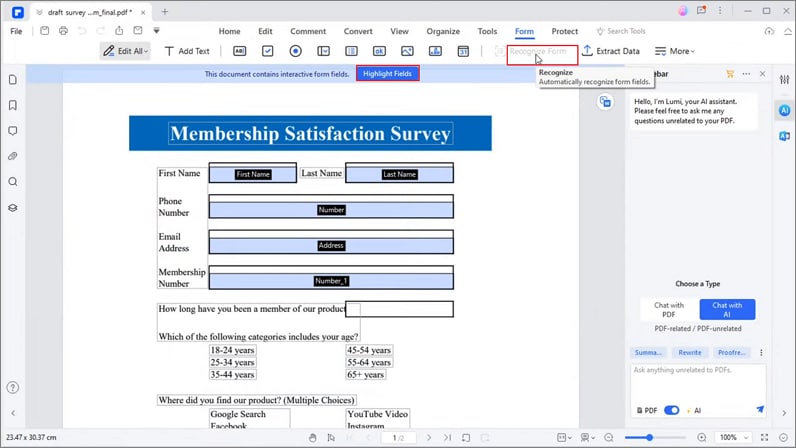Image resolution: width=796 pixels, height=448 pixels.
Task: Click the send arrow in AI chat
Action: (x=760, y=409)
